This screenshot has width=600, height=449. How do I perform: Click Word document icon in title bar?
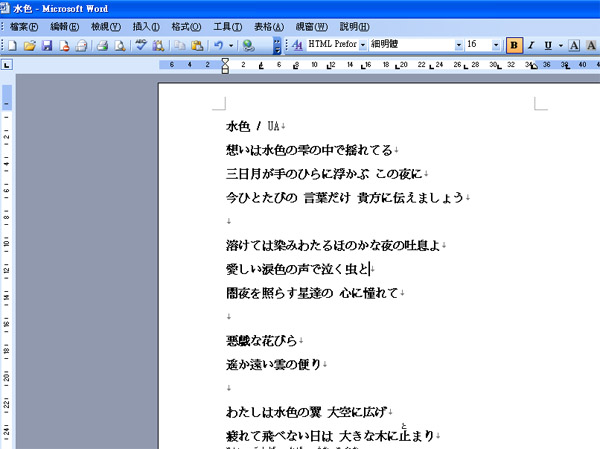click(5, 8)
